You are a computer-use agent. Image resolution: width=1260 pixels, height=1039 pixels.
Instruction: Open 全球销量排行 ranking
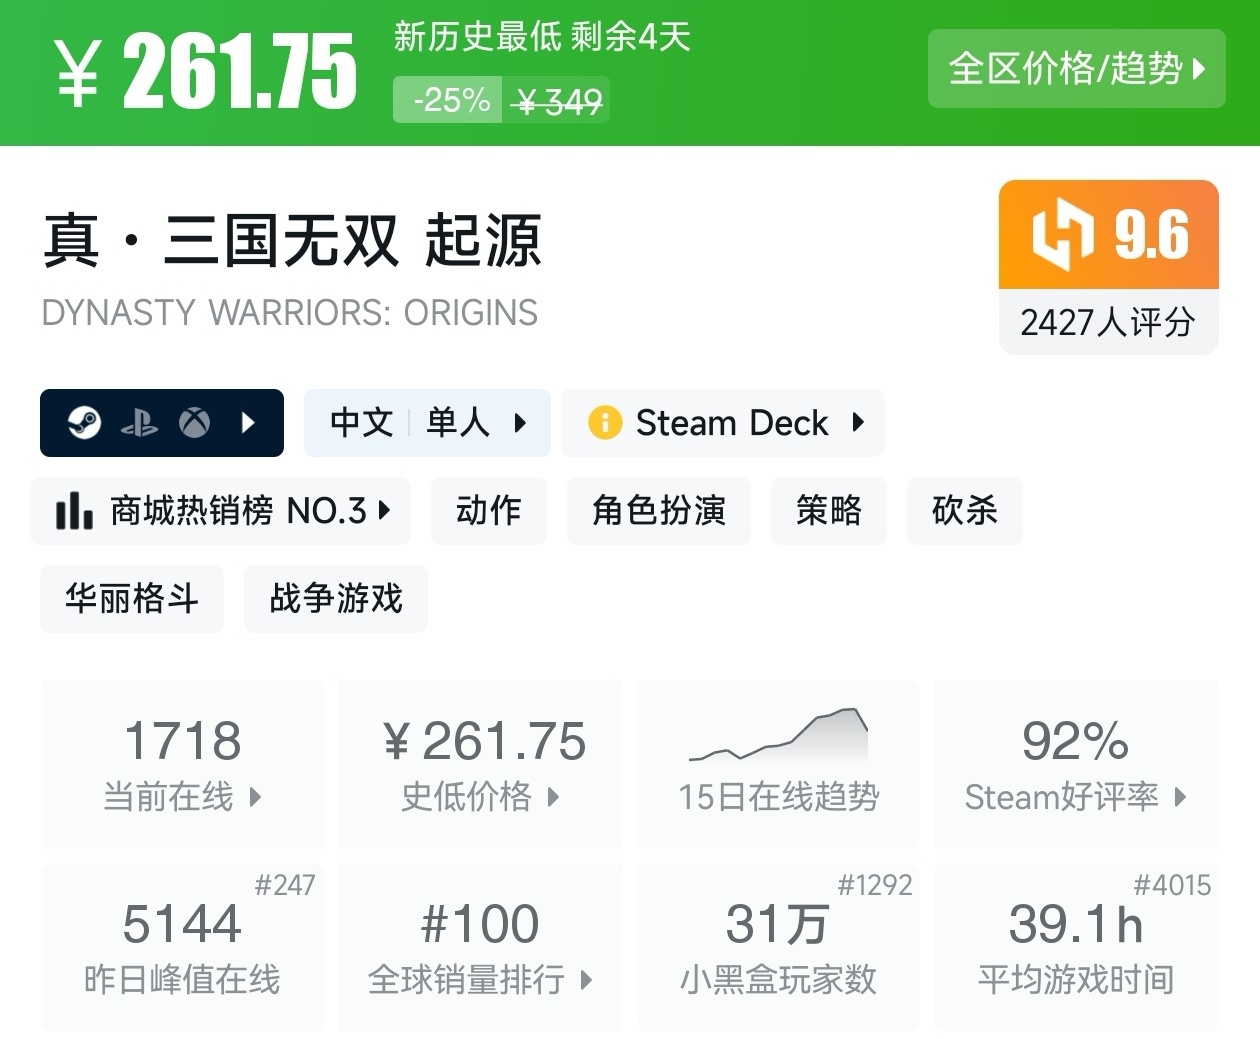480,946
